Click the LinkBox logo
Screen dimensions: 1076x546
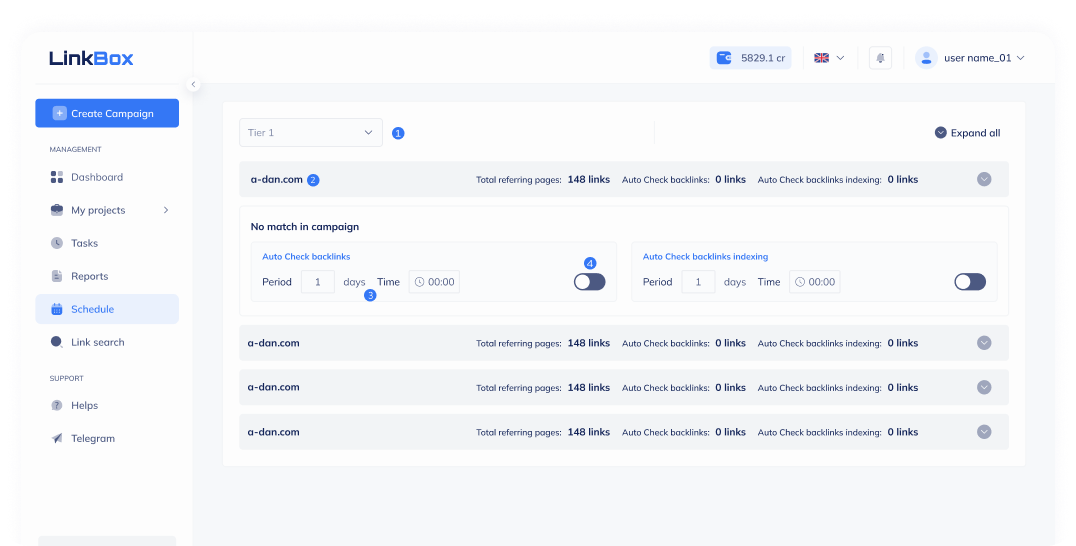(91, 58)
